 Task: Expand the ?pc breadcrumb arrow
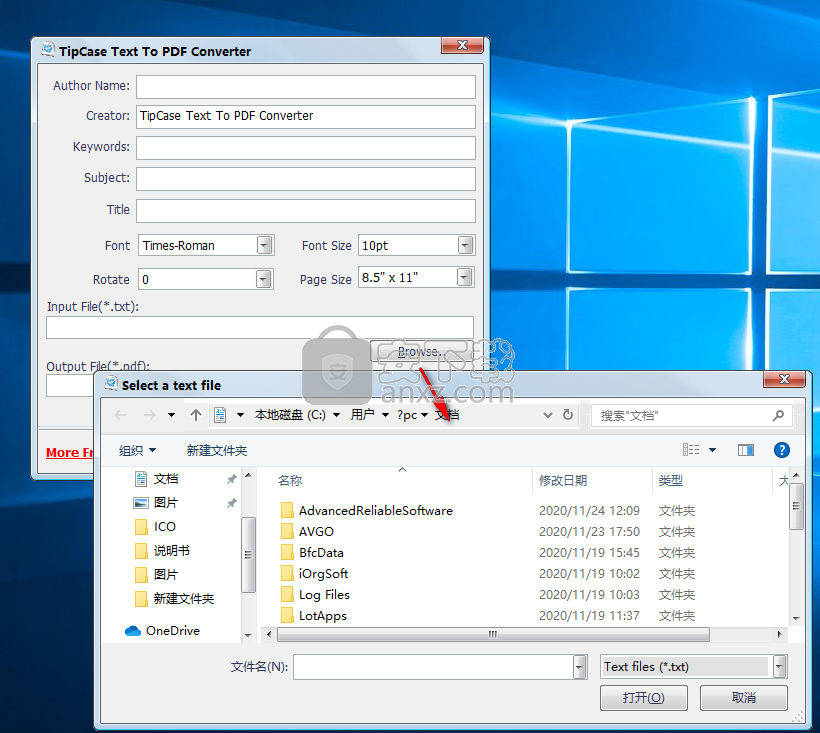(x=425, y=415)
